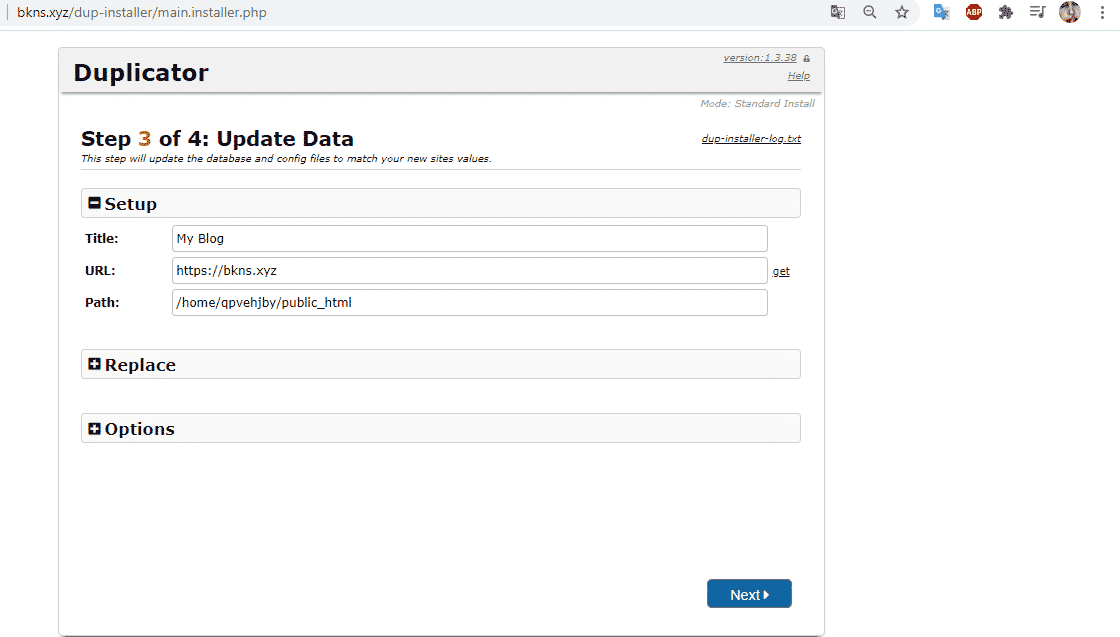Bookmark this page with the star icon
The image size is (1120, 637).
[902, 12]
